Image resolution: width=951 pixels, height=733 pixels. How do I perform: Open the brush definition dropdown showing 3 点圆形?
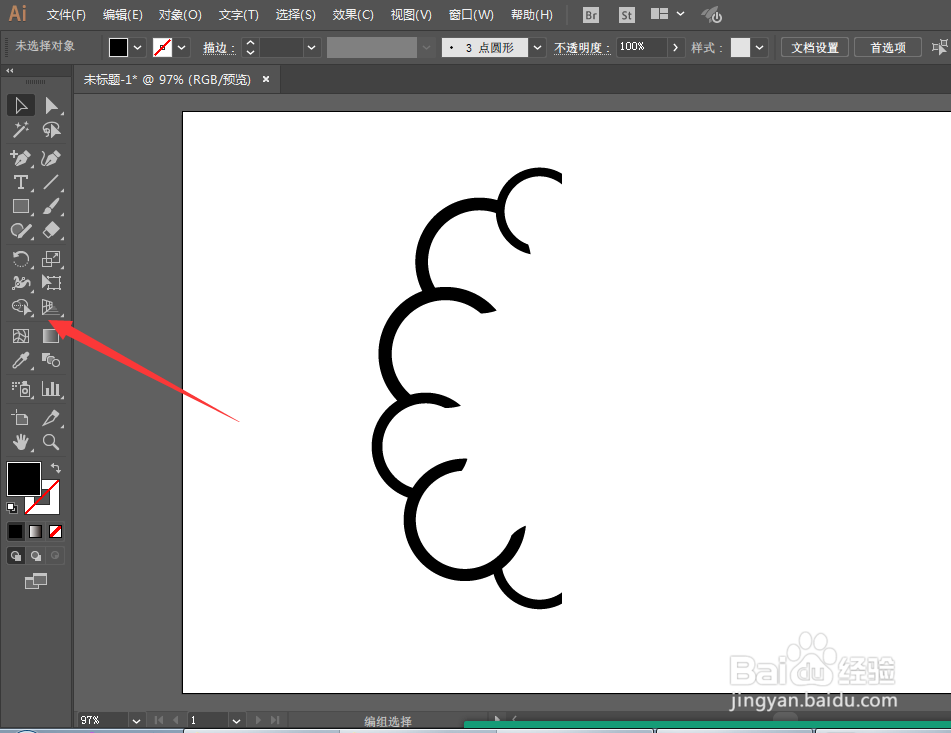(x=537, y=46)
